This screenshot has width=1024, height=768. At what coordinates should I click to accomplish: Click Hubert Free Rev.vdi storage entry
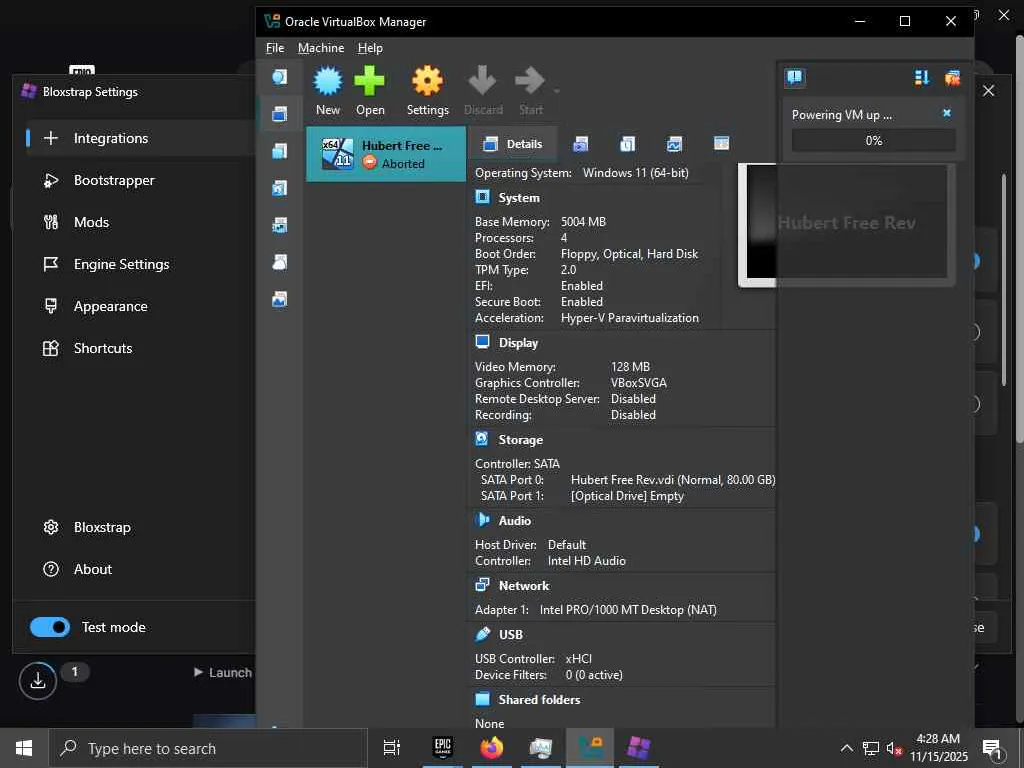click(x=673, y=480)
